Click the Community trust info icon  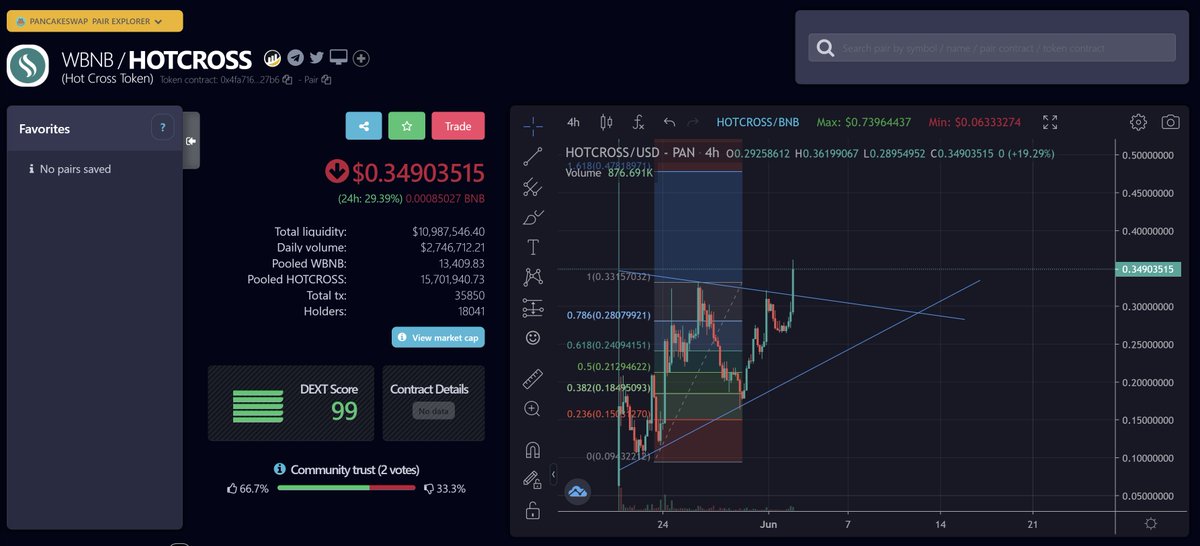tap(281, 469)
